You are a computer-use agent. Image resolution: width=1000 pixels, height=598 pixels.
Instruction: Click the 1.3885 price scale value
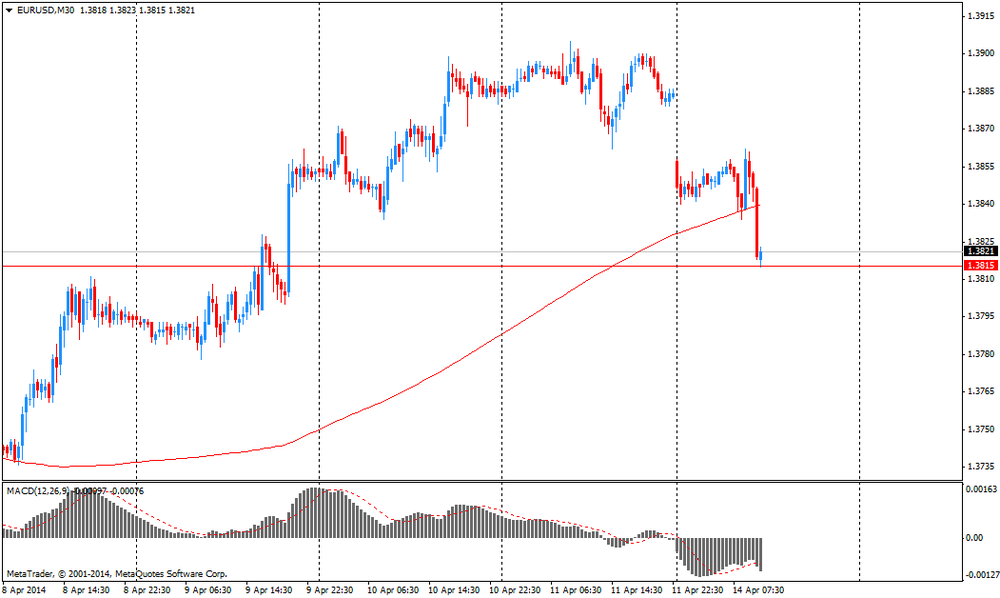(981, 91)
